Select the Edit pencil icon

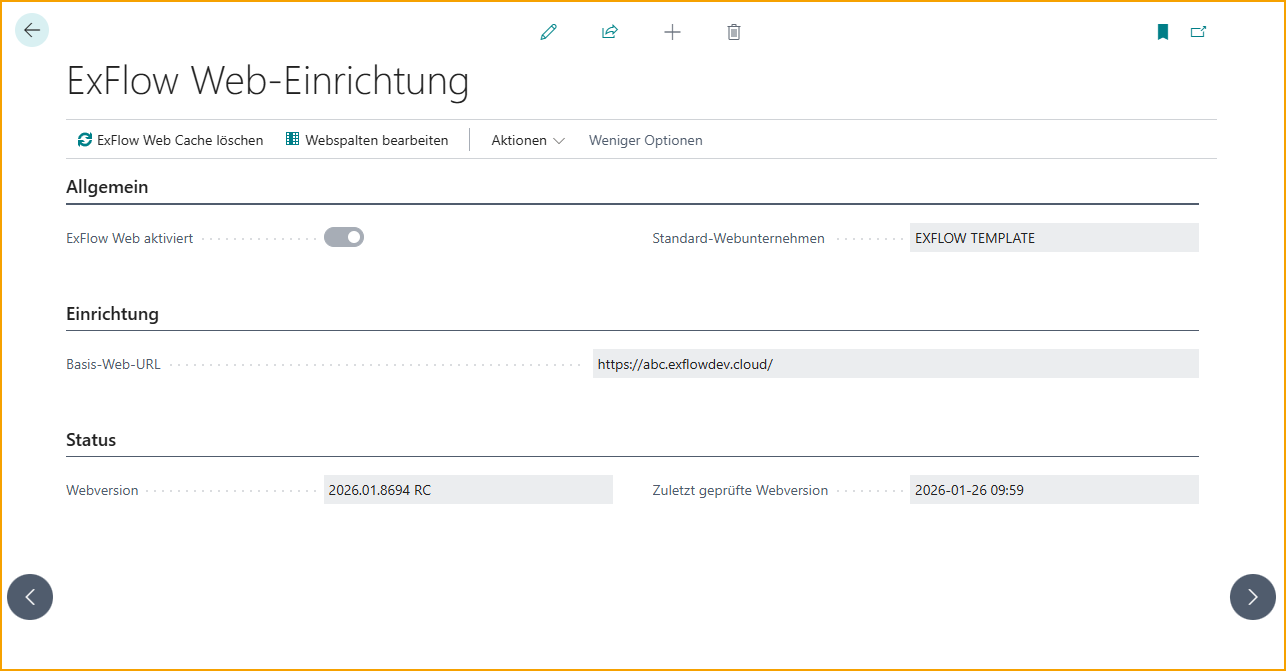tap(548, 31)
